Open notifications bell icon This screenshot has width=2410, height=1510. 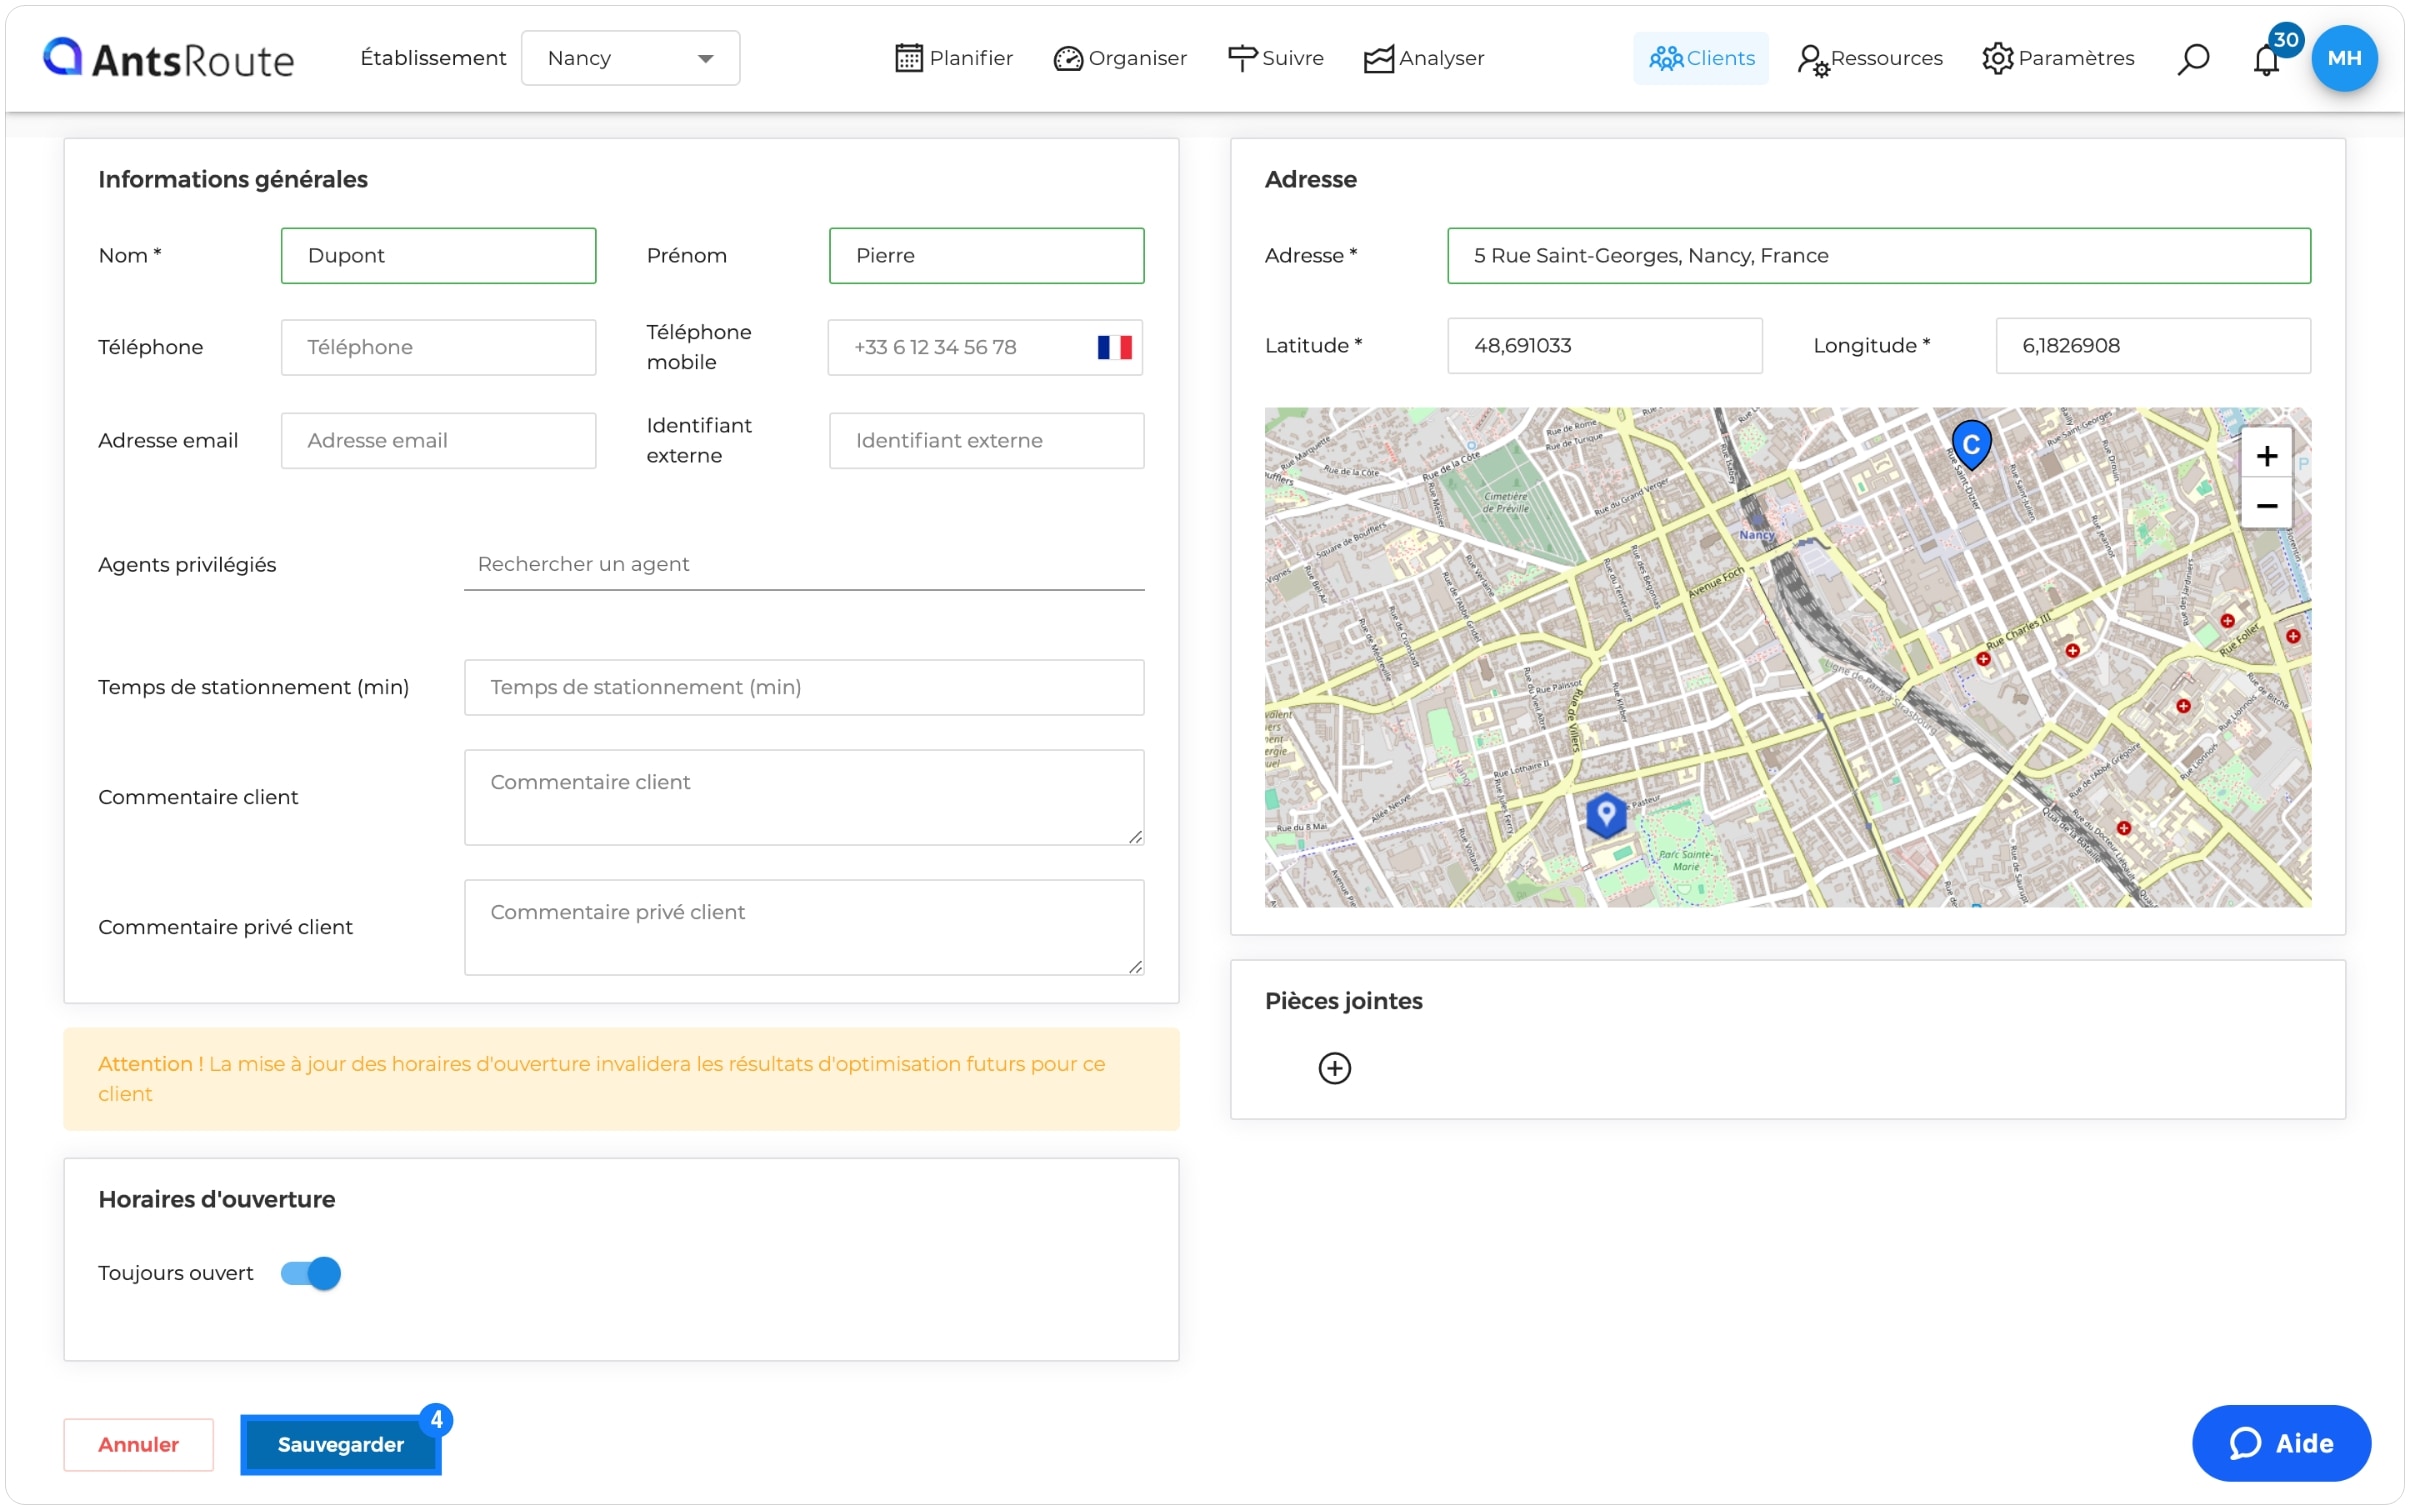click(x=2265, y=60)
